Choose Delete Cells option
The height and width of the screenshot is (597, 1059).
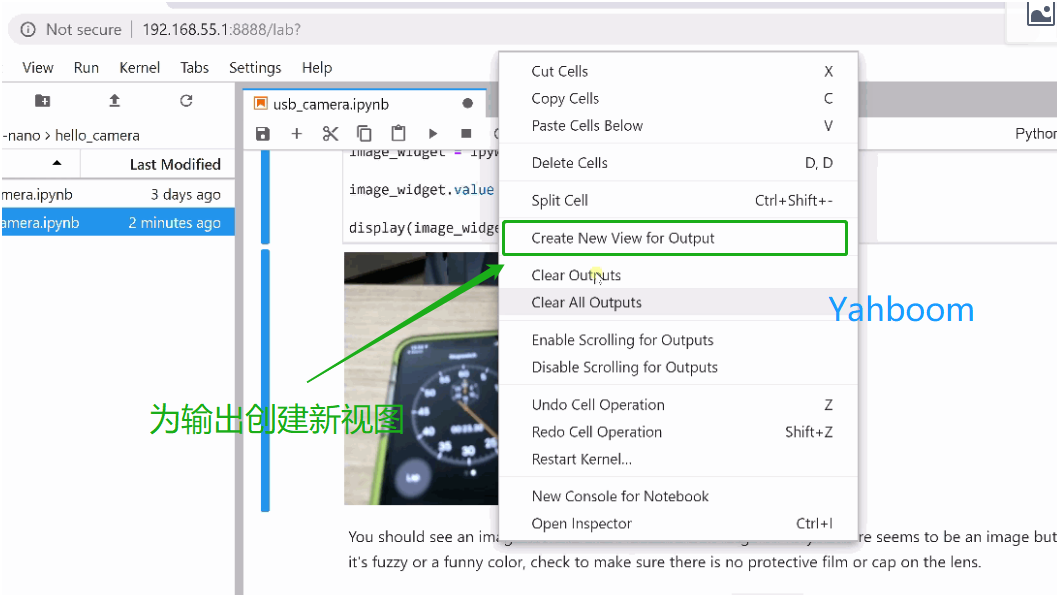click(x=679, y=163)
